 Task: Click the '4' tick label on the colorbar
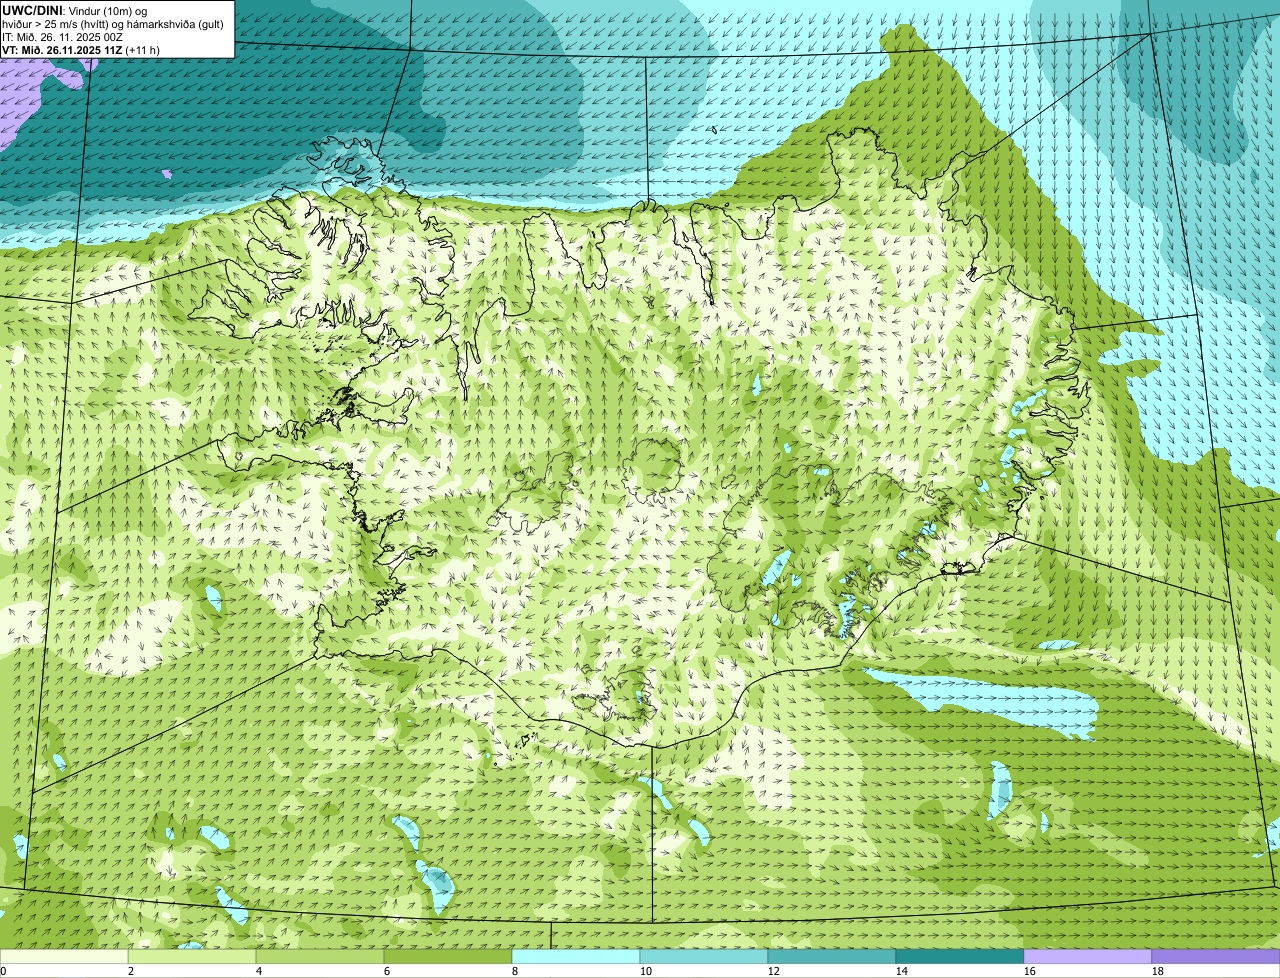click(x=259, y=971)
